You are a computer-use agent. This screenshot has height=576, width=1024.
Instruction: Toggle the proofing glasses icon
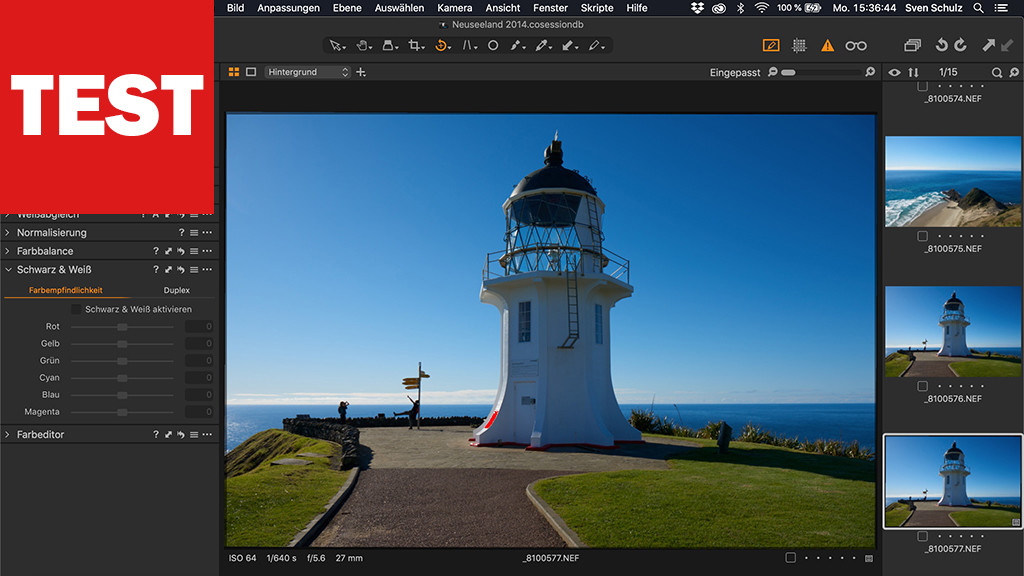click(x=856, y=46)
